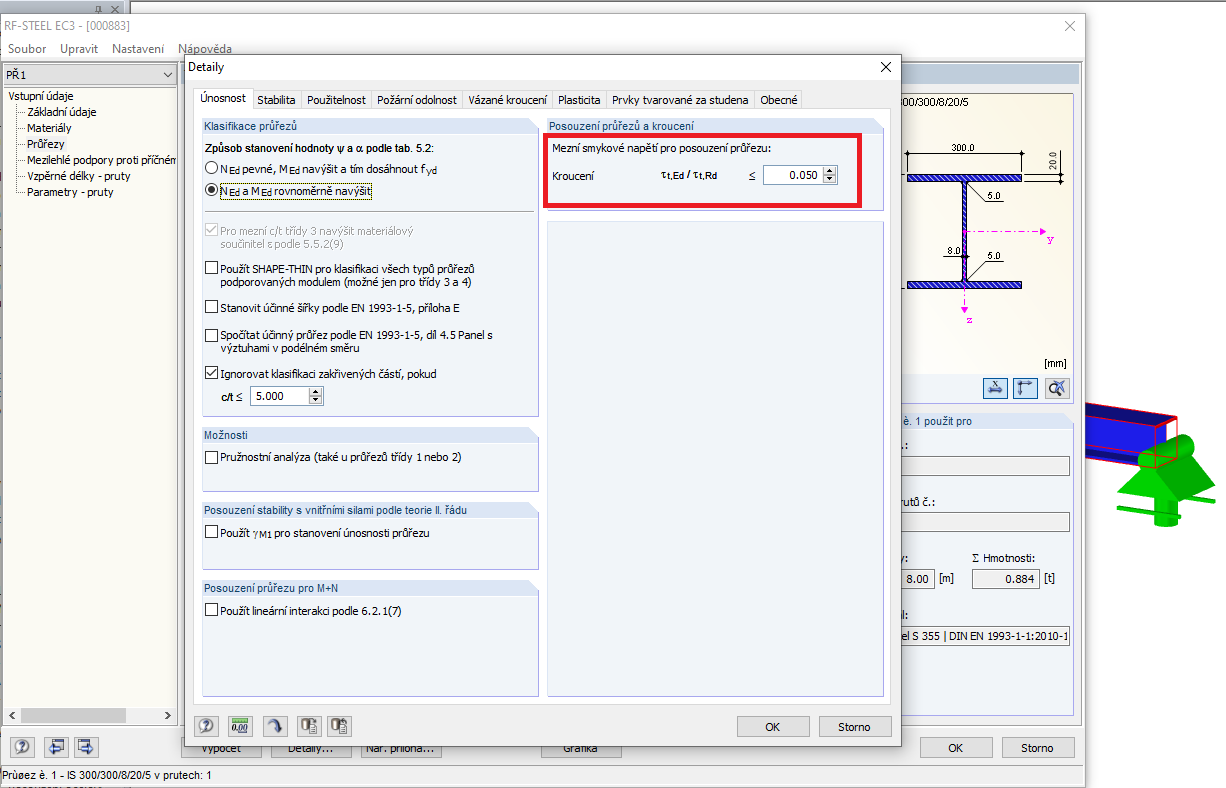Viewport: 1226px width, 788px height.
Task: Cancel Detaily dialog with Storno
Action: pos(855,727)
